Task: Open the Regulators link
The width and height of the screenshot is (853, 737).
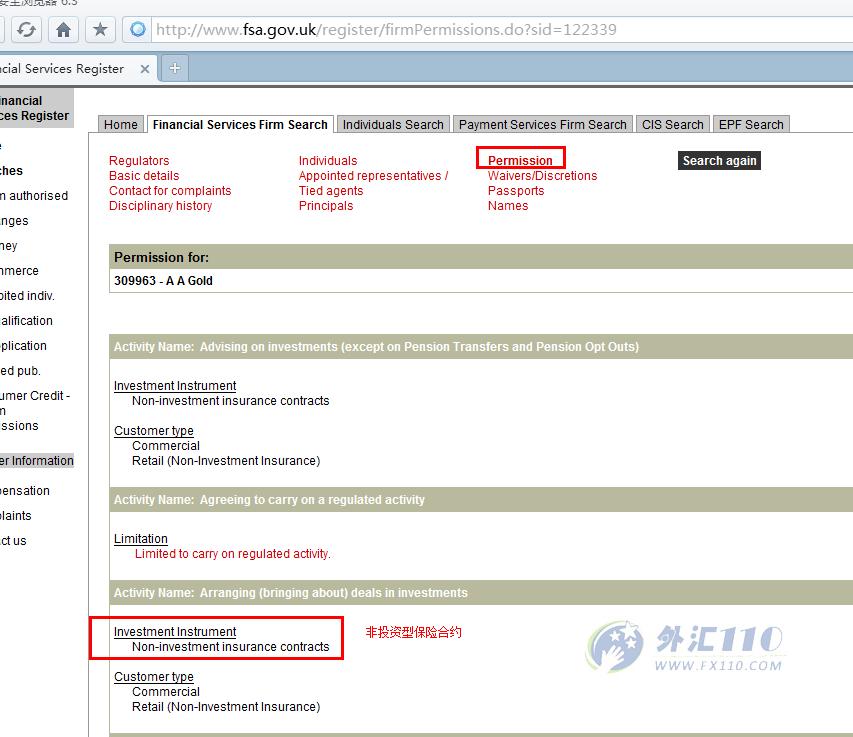Action: coord(139,160)
